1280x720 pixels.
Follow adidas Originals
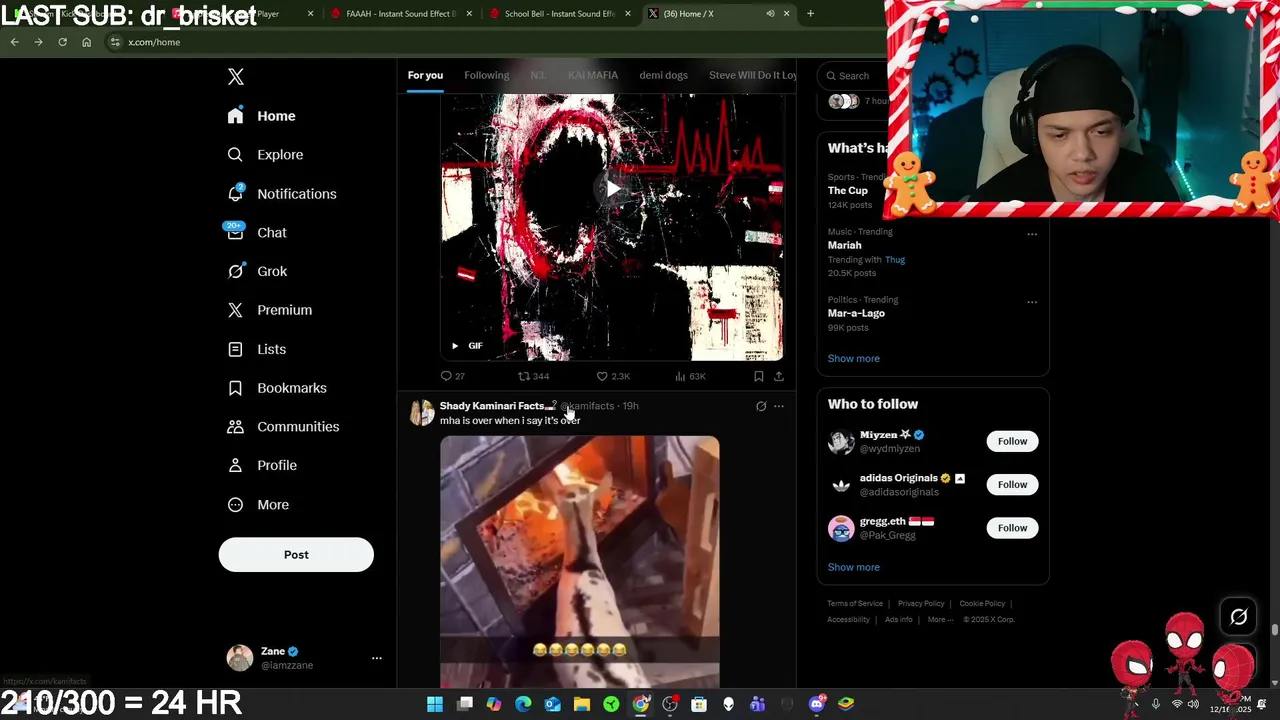pyautogui.click(x=1012, y=485)
